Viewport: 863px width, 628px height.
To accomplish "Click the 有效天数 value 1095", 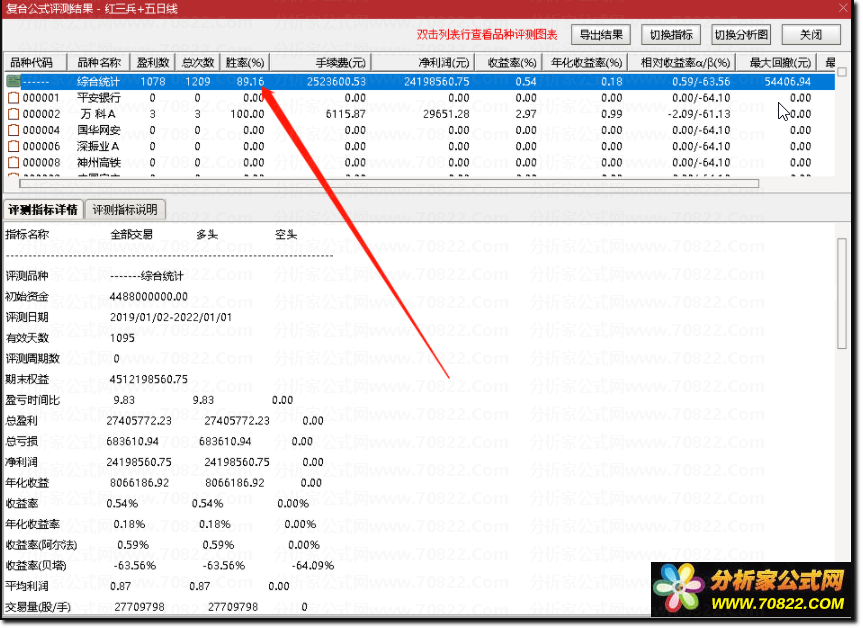I will click(122, 338).
